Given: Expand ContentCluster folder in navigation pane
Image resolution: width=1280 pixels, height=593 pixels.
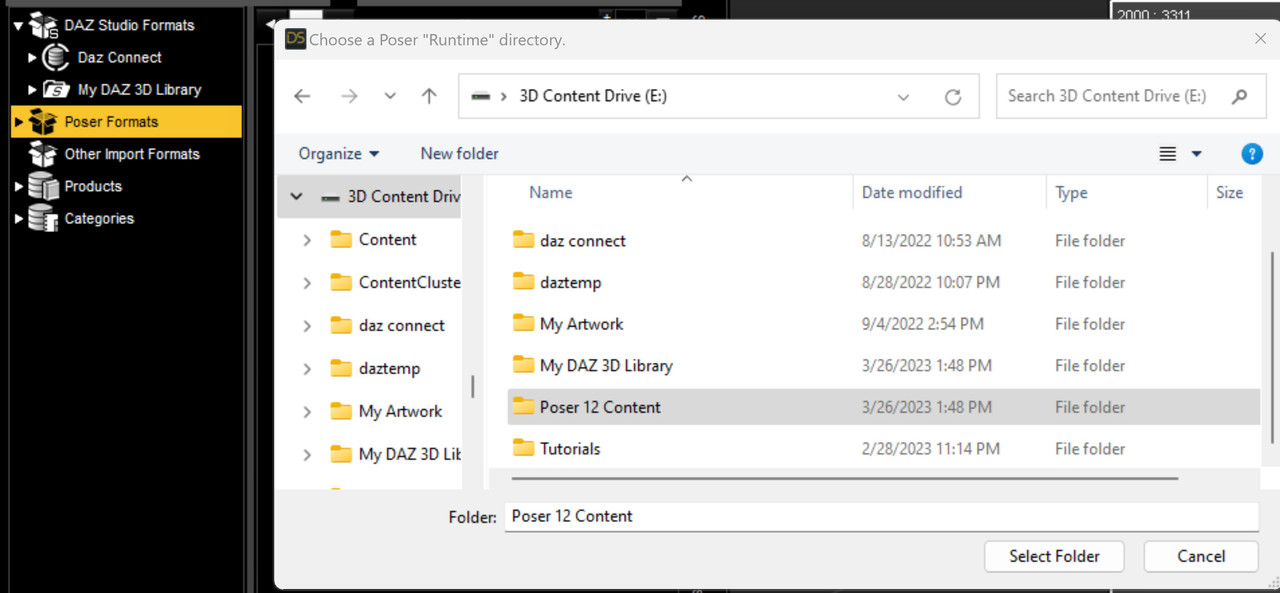Looking at the screenshot, I should click(307, 283).
